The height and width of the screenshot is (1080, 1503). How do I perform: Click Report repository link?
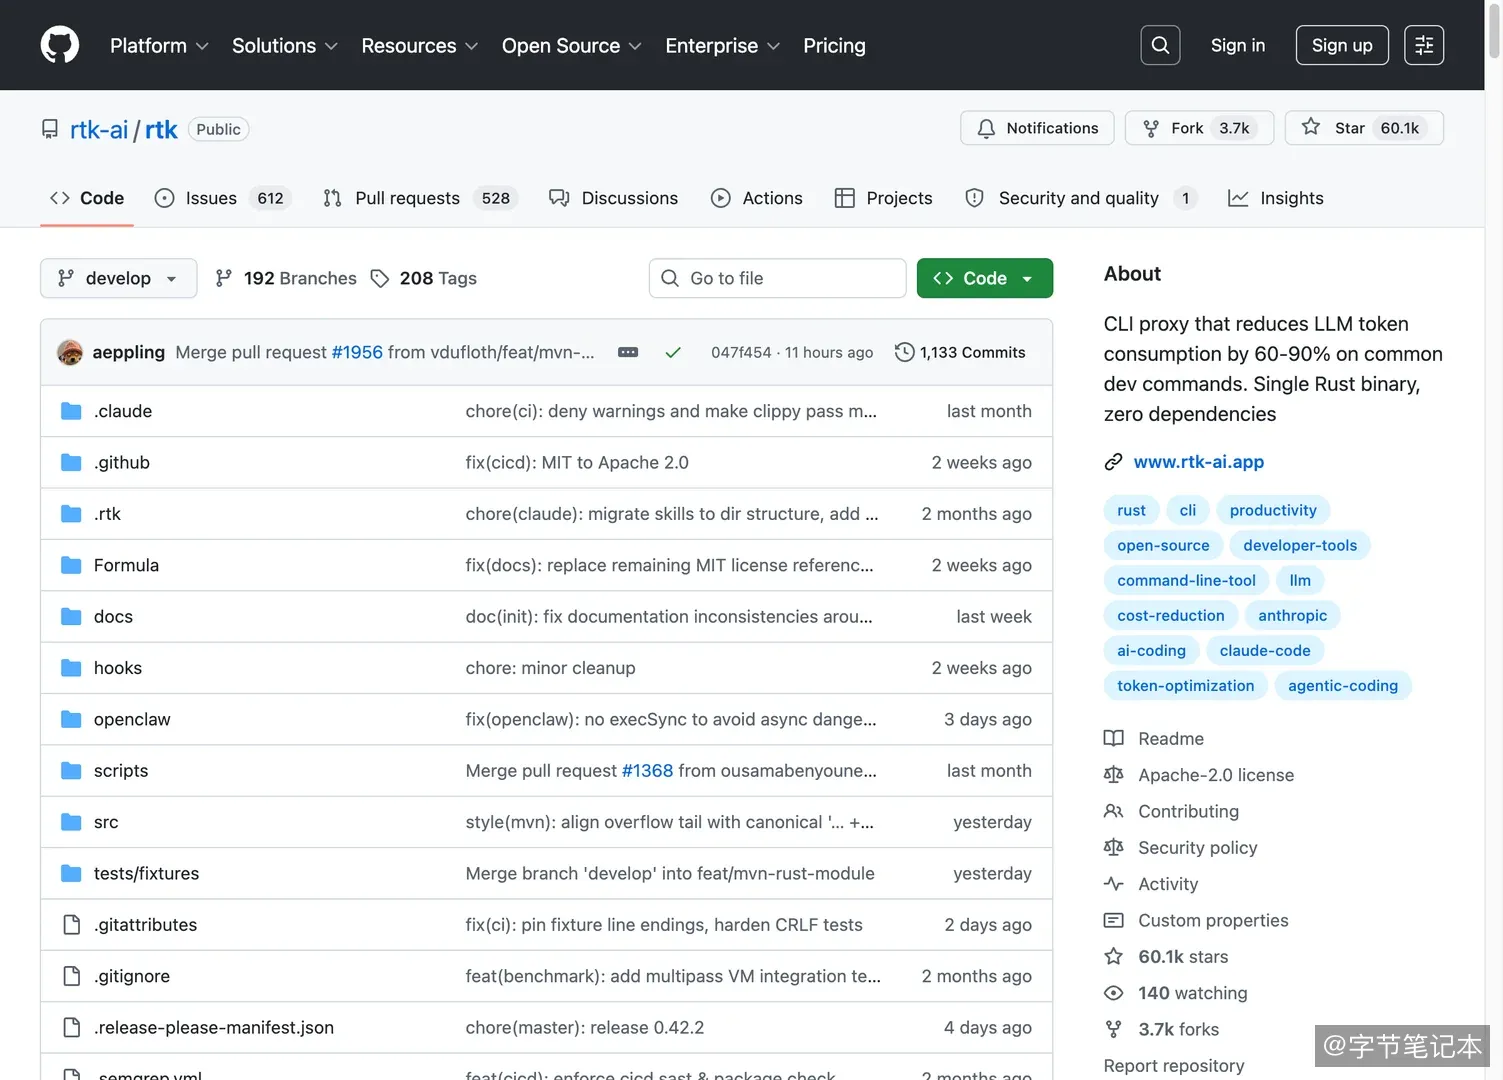tap(1174, 1066)
